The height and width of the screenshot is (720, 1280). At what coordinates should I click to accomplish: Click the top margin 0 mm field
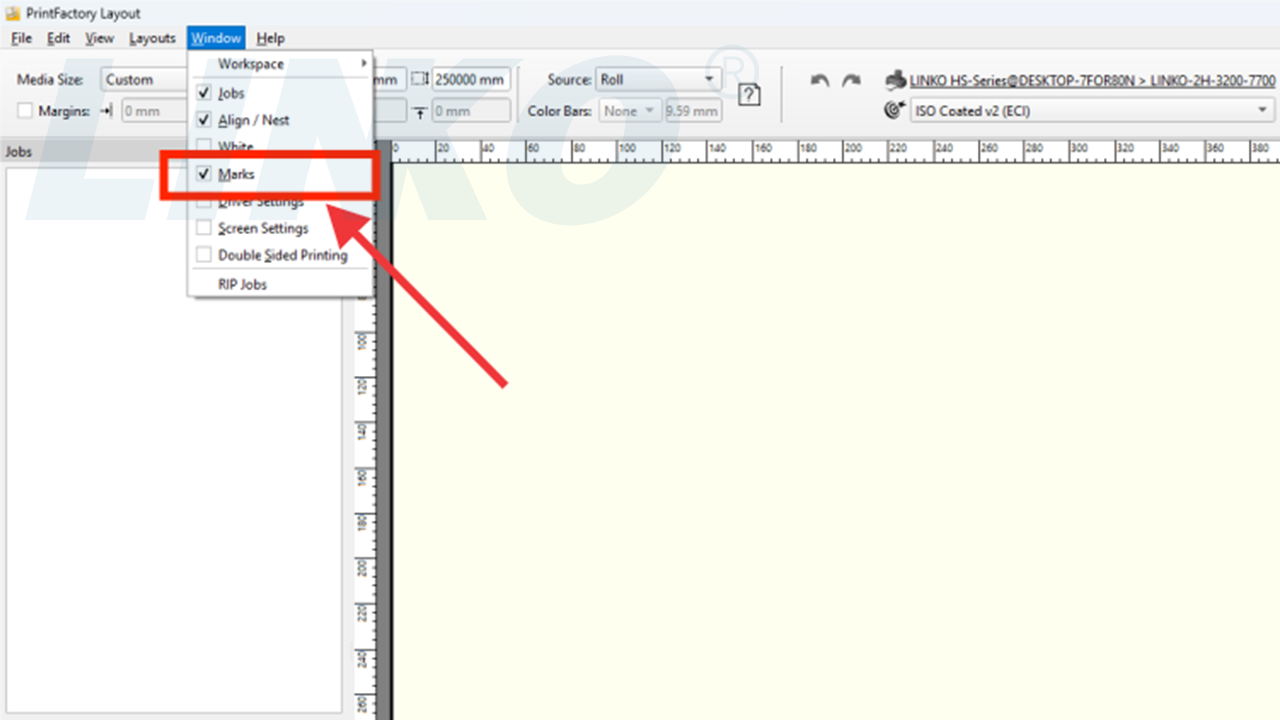[471, 111]
